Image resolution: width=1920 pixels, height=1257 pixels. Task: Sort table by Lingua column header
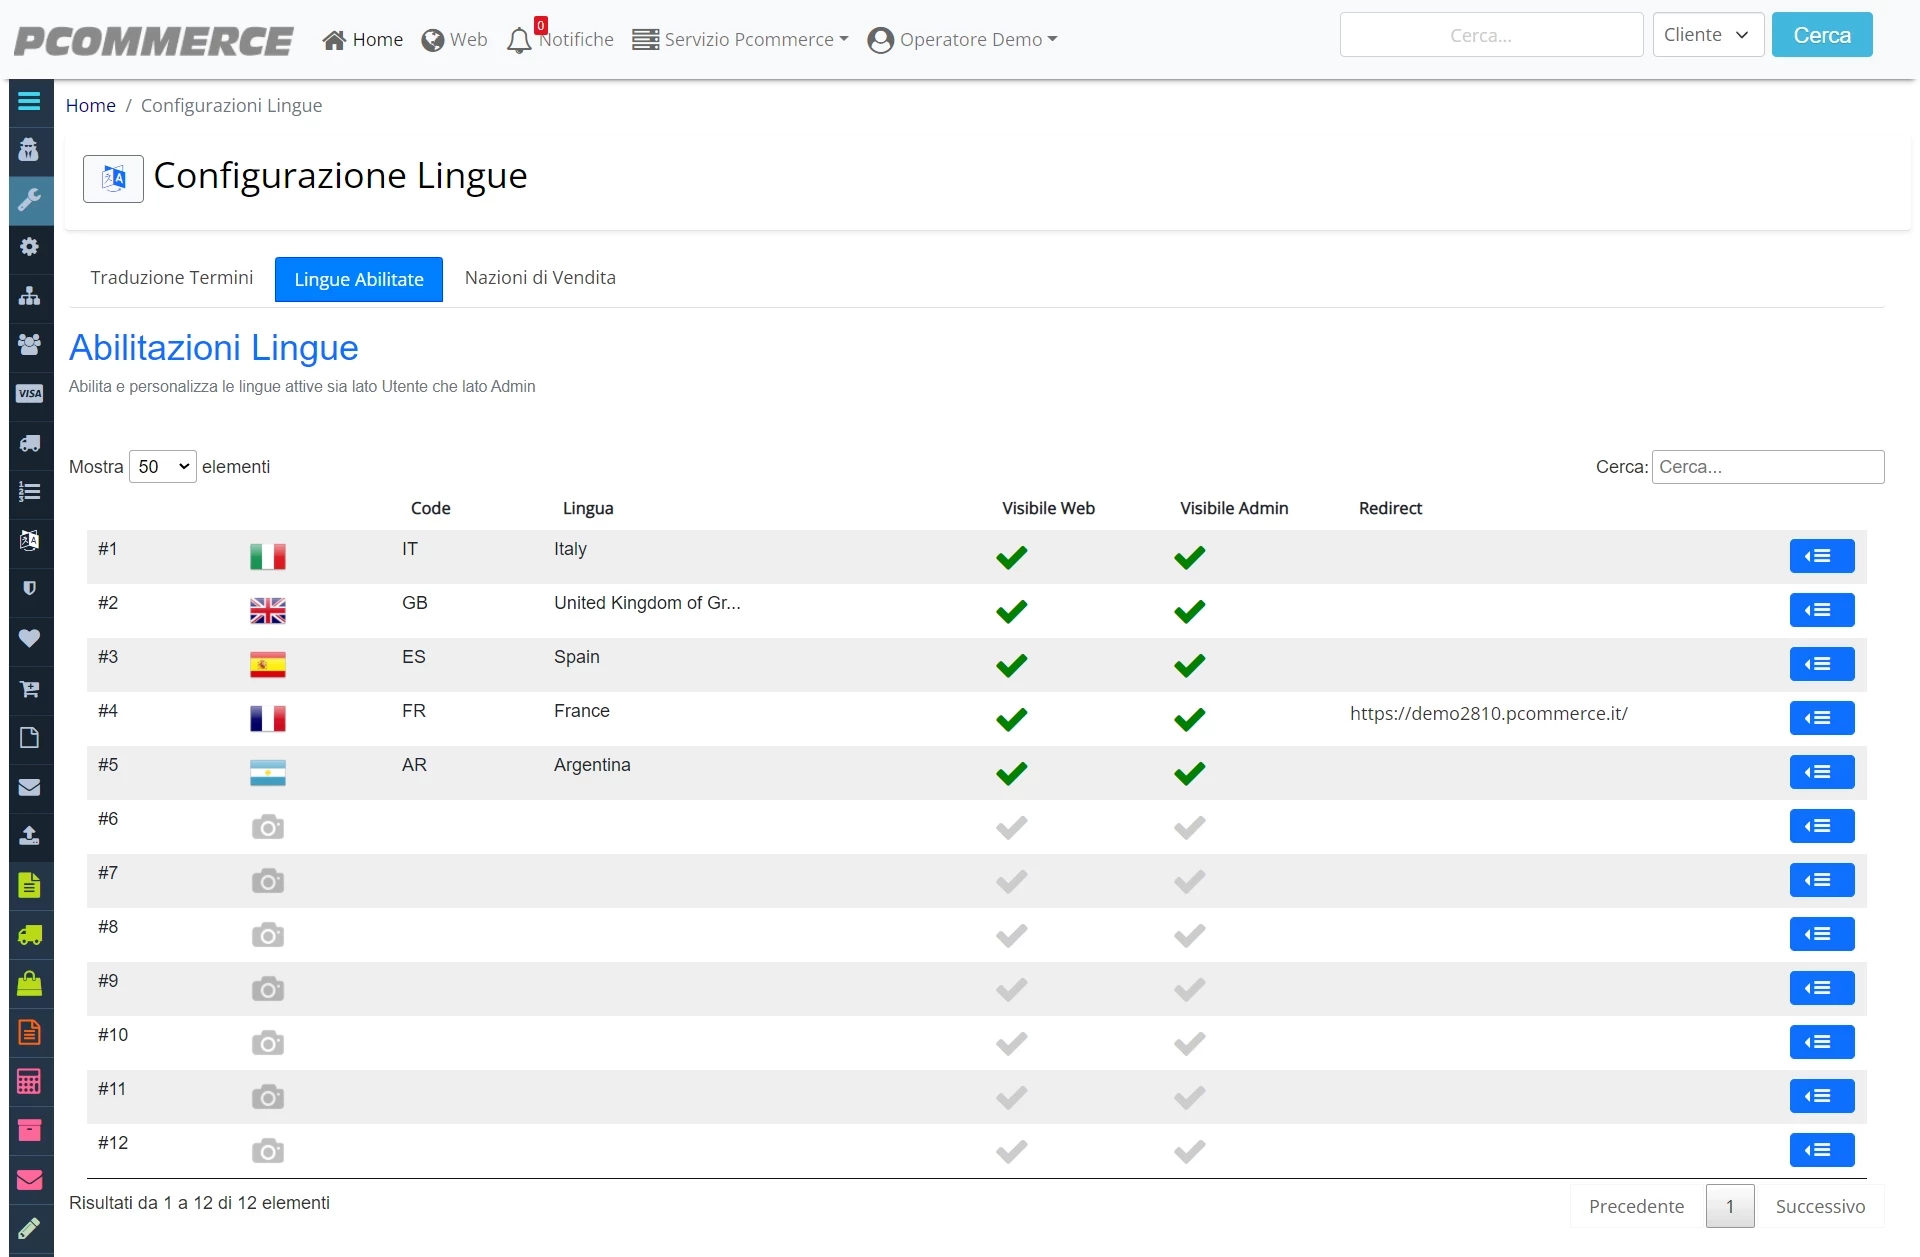[x=588, y=508]
